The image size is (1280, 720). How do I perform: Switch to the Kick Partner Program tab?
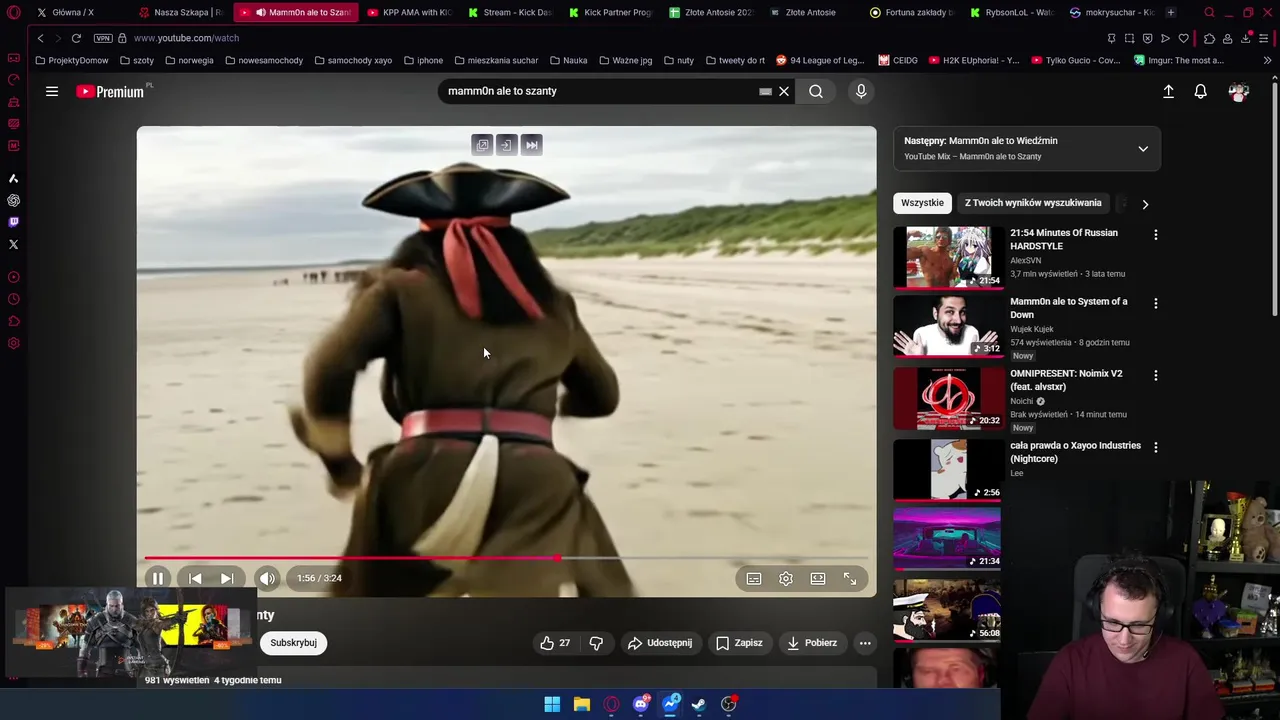point(610,12)
